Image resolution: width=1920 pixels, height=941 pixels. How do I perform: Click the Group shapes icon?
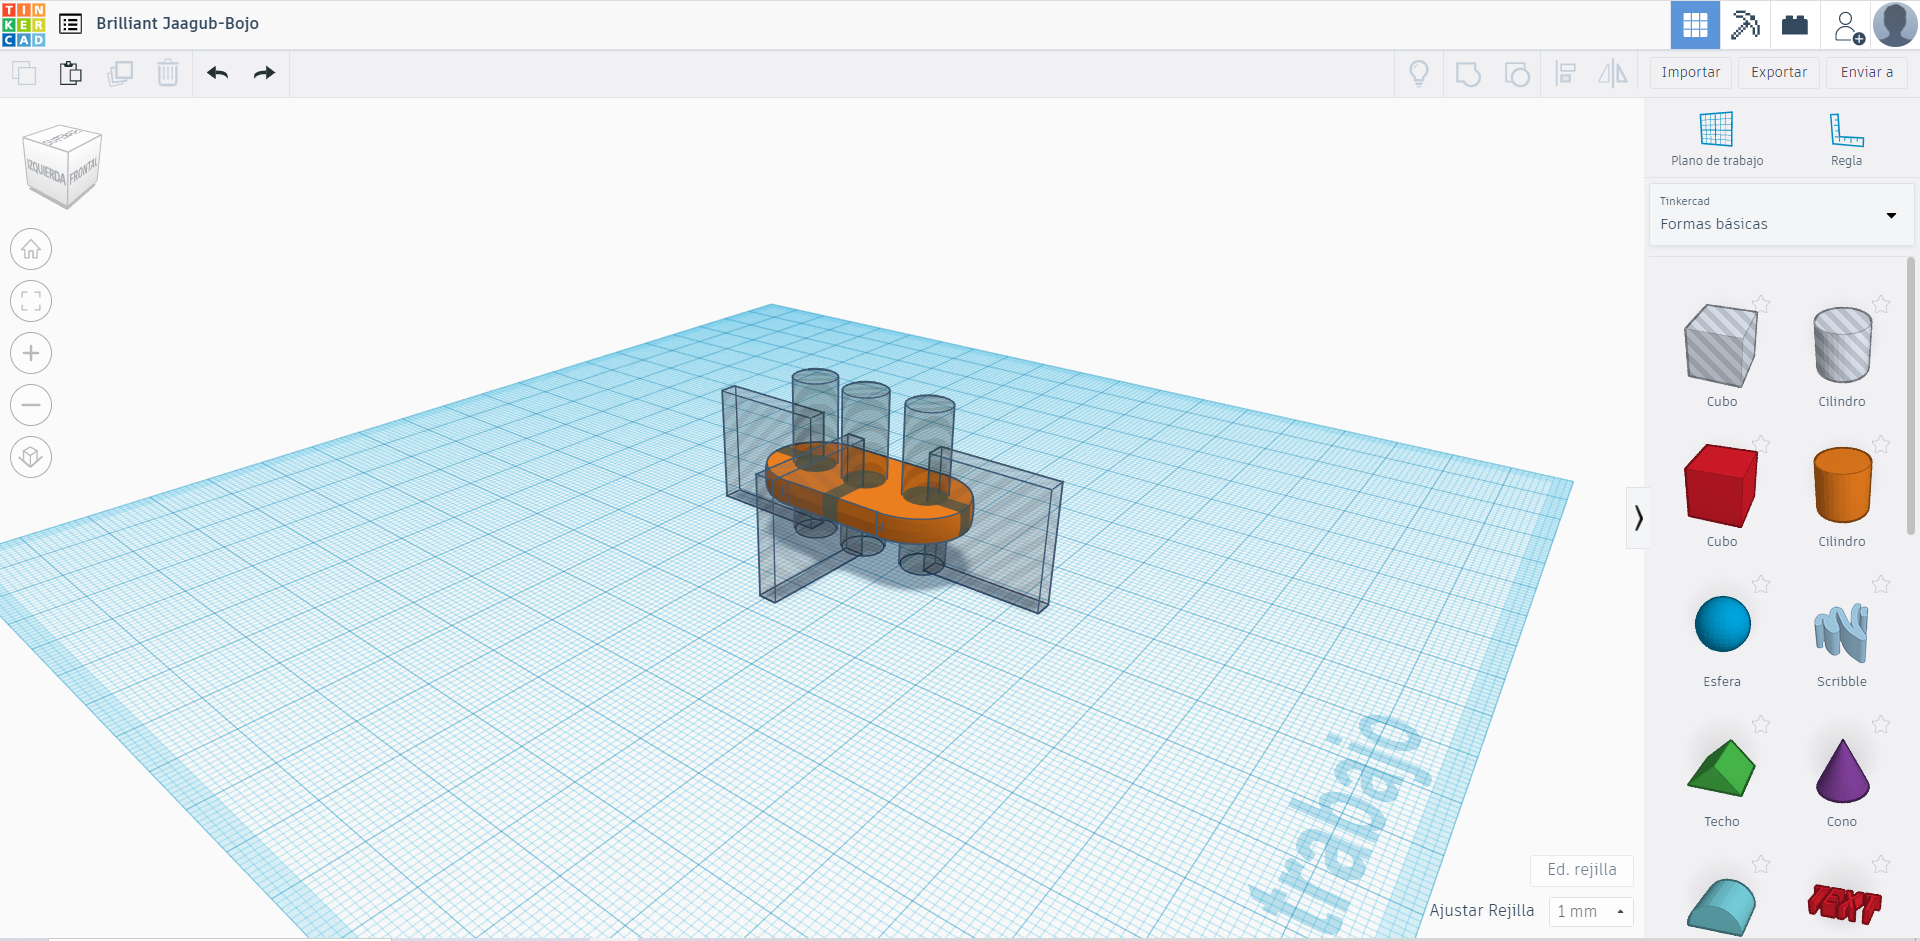point(1468,74)
